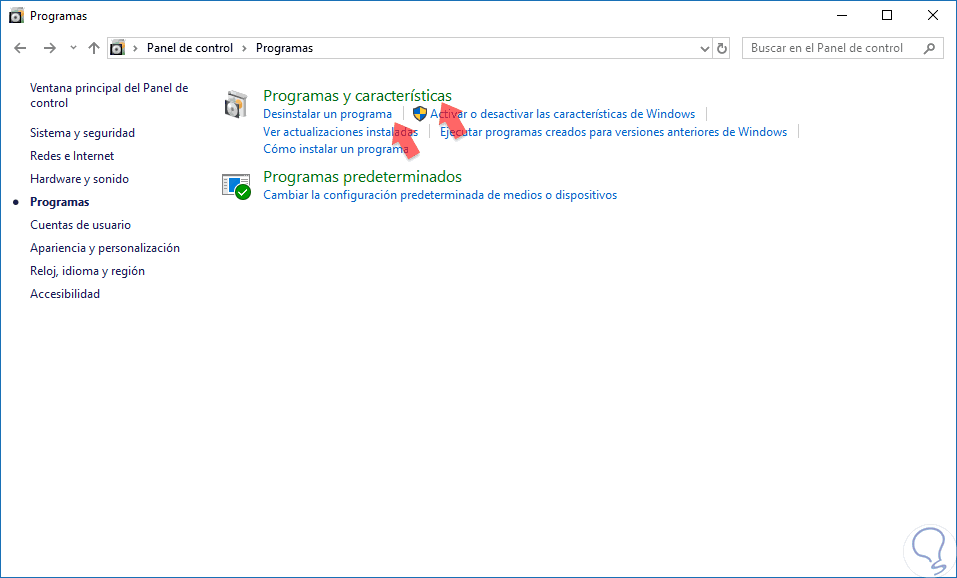Open the recent locations dropdown arrow
This screenshot has width=957, height=578.
point(73,48)
